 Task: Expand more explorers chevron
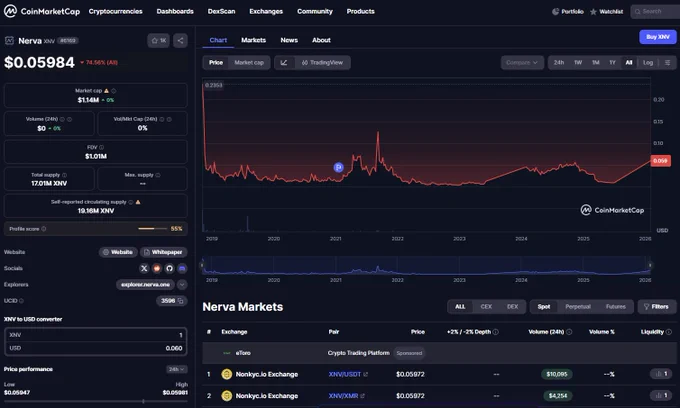click(182, 284)
